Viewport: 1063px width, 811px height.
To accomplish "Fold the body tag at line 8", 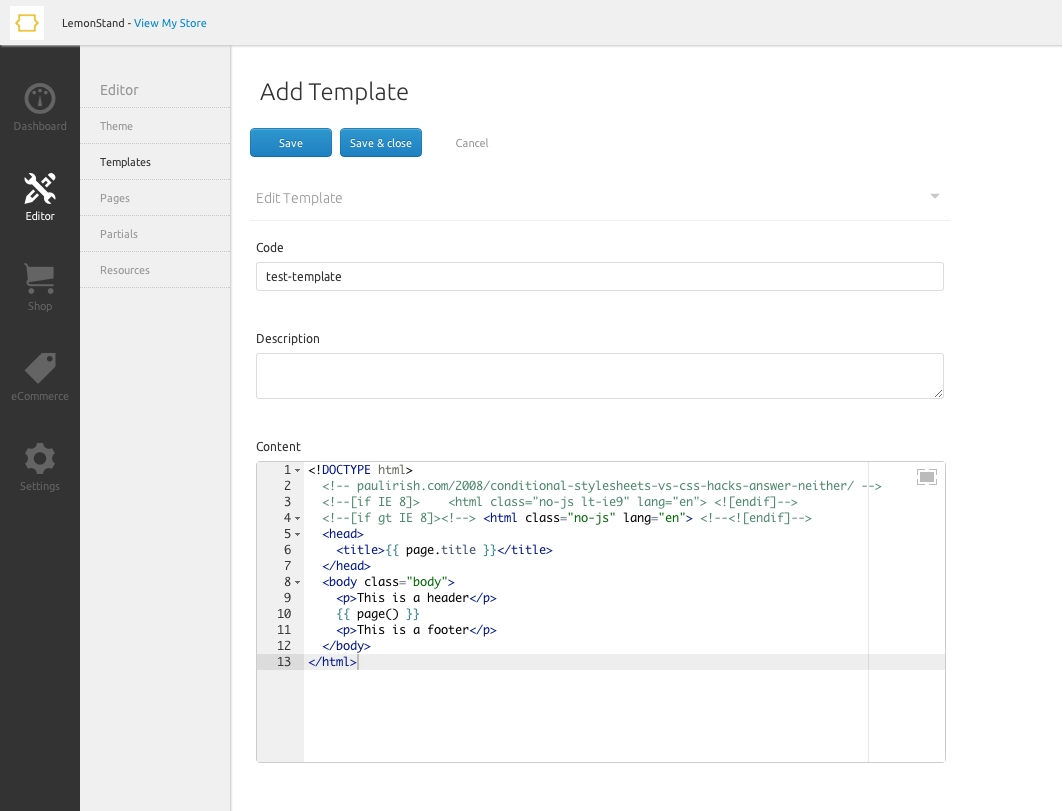I will coord(297,582).
